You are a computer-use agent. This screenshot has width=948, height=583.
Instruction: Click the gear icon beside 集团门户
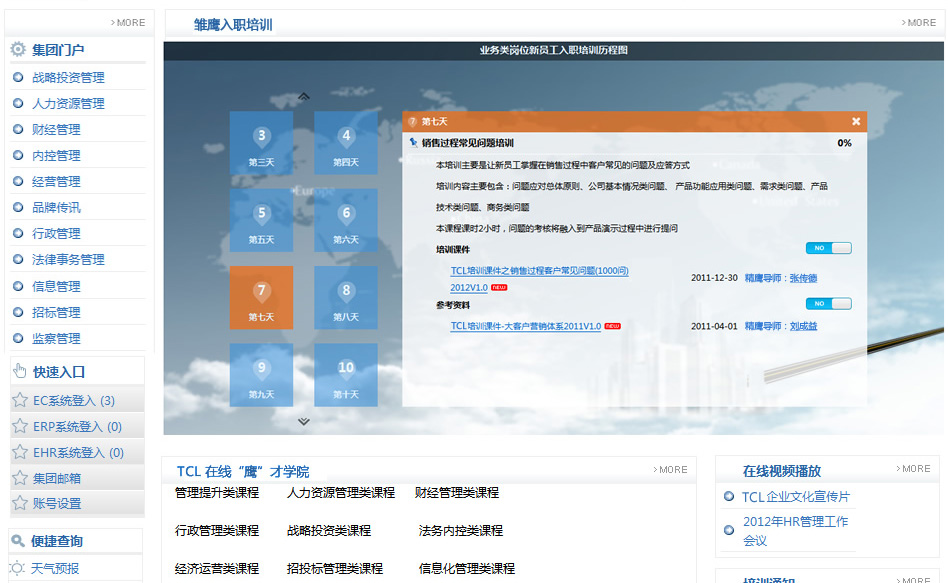[18, 49]
